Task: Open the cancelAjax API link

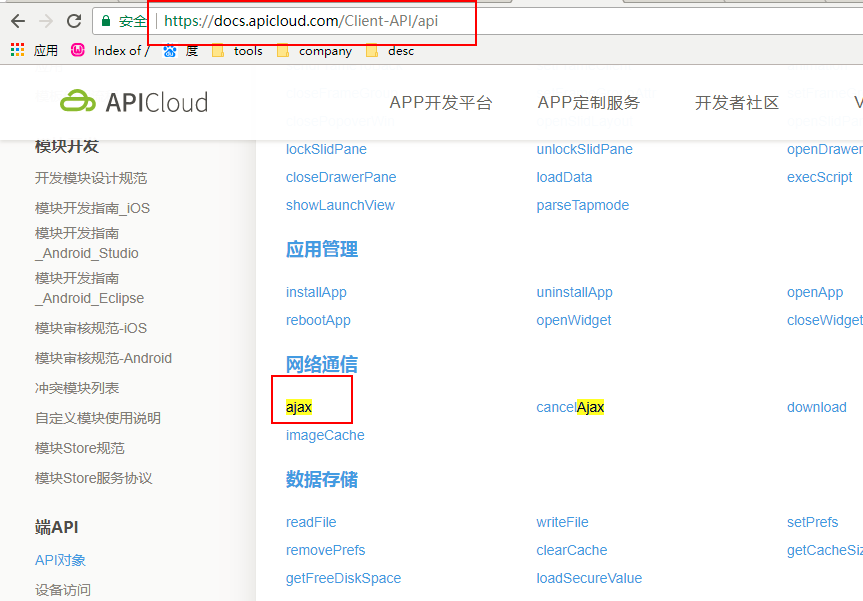Action: point(570,407)
